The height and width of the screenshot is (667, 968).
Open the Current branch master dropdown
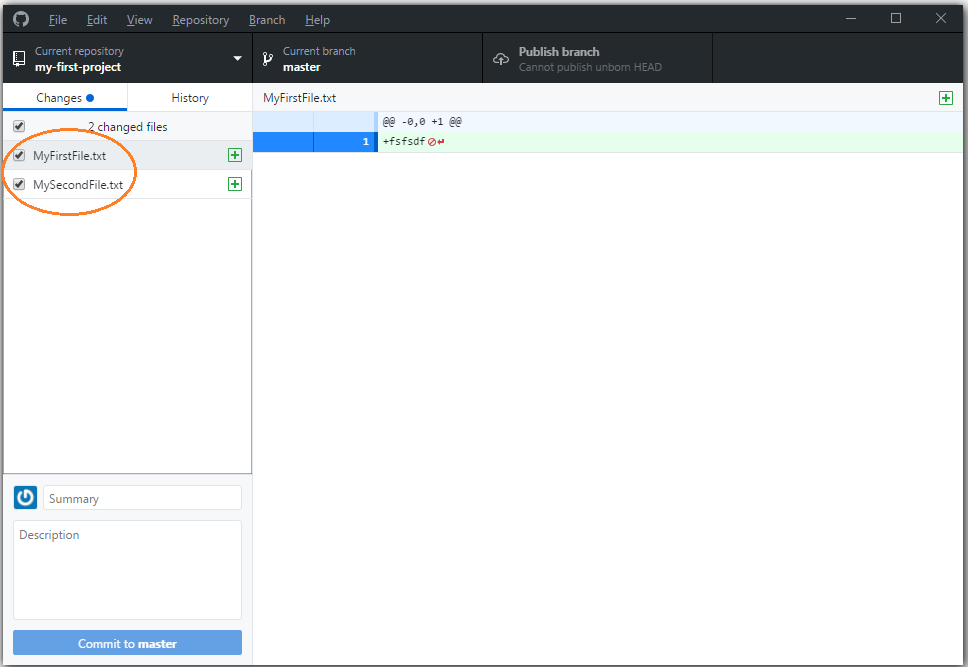pyautogui.click(x=368, y=58)
